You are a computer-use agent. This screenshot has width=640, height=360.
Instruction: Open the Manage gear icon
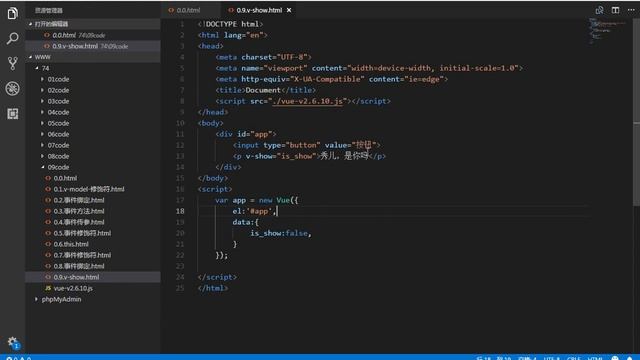[13, 343]
